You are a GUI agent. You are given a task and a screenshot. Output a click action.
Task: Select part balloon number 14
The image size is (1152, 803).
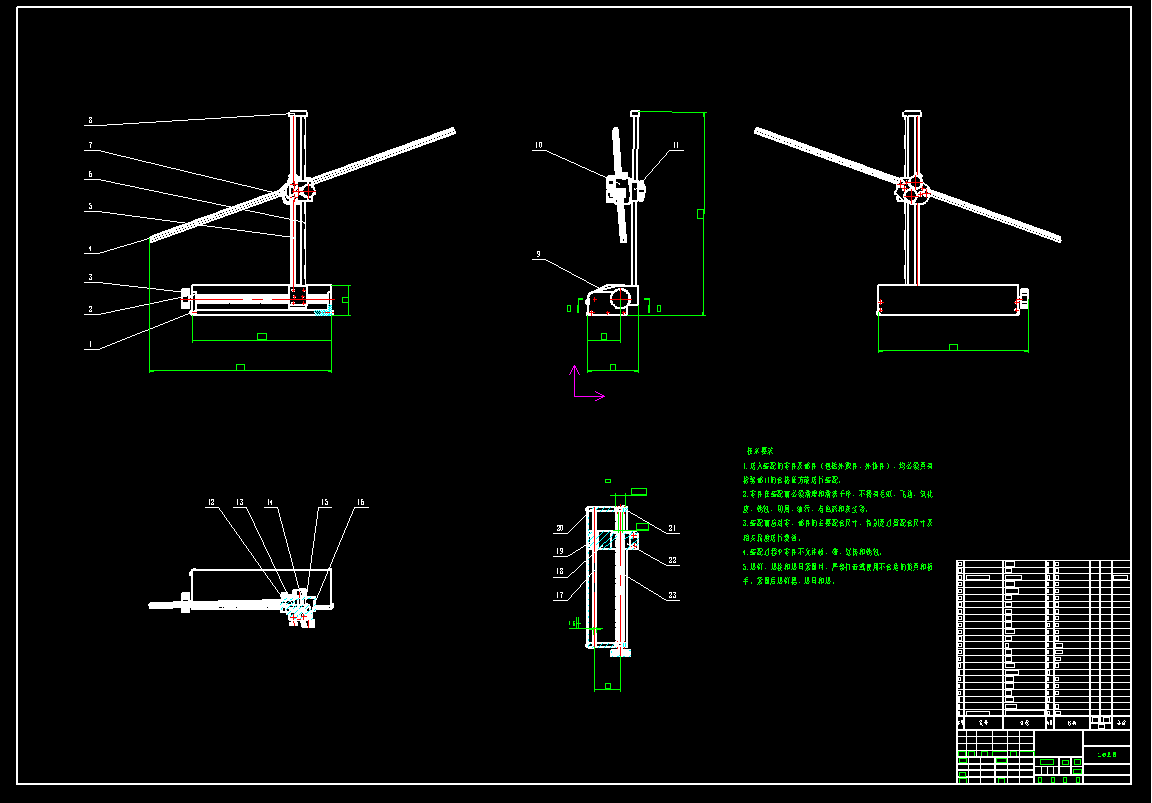point(270,503)
